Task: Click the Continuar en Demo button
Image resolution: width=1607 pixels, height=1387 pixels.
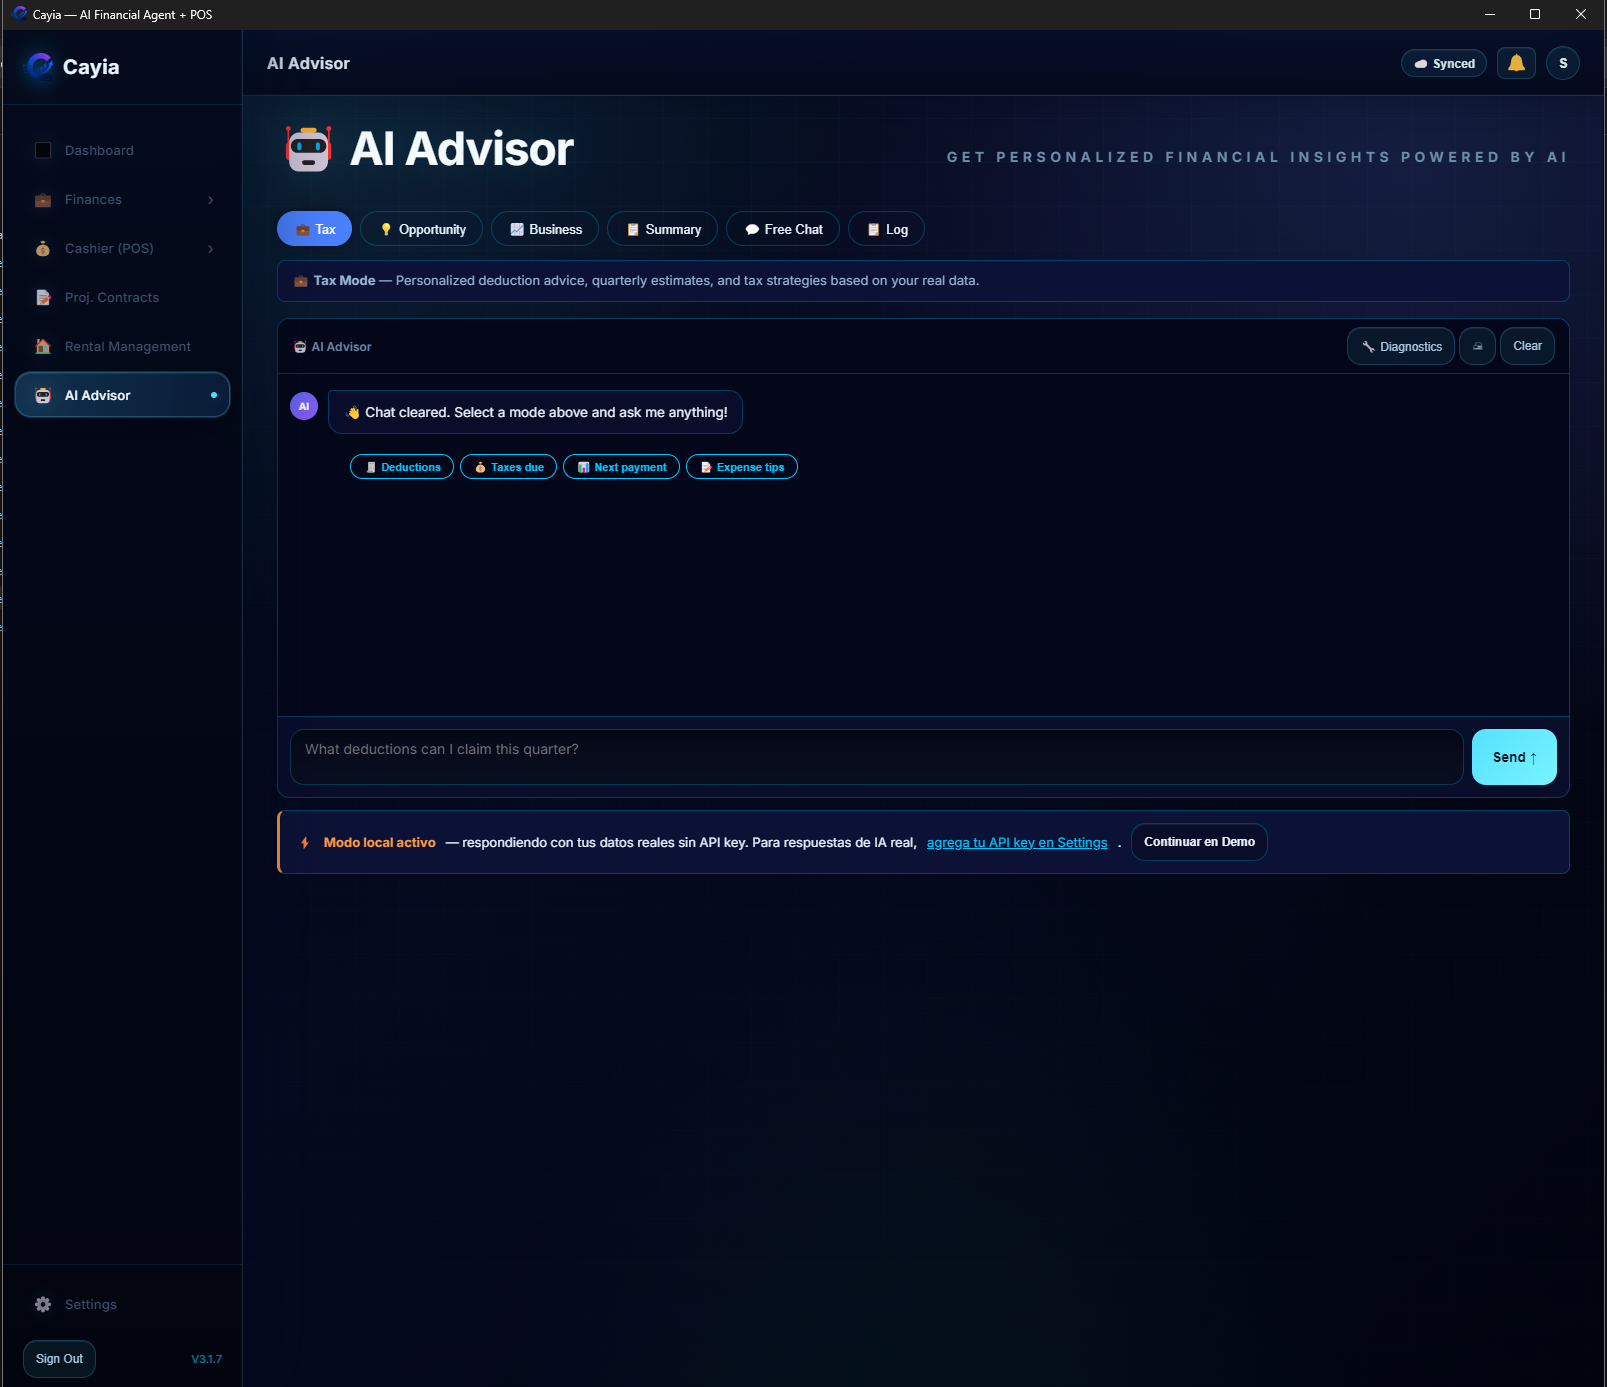Action: coord(1199,842)
